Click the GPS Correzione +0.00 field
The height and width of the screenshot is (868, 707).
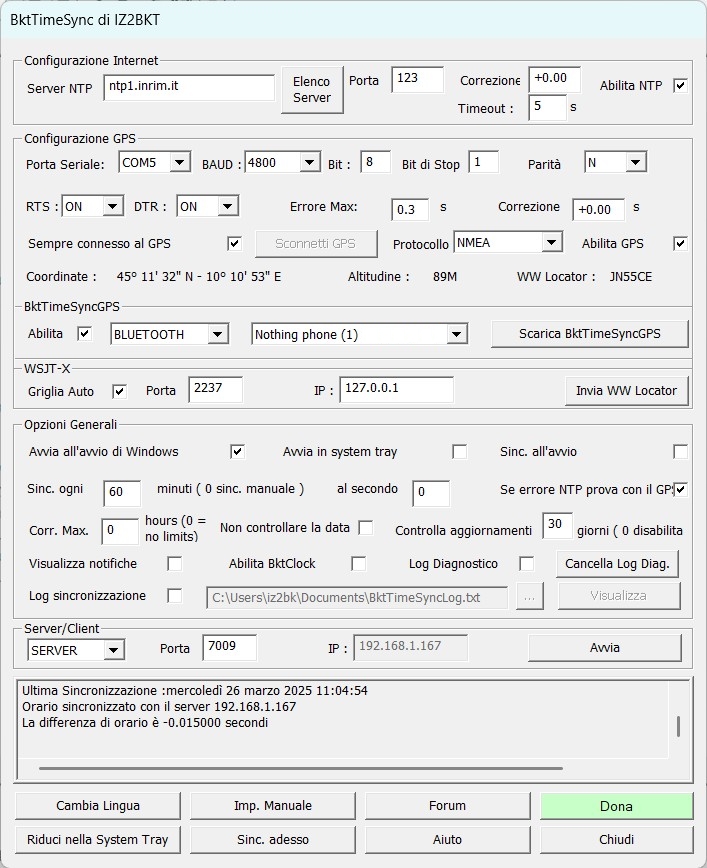point(598,210)
